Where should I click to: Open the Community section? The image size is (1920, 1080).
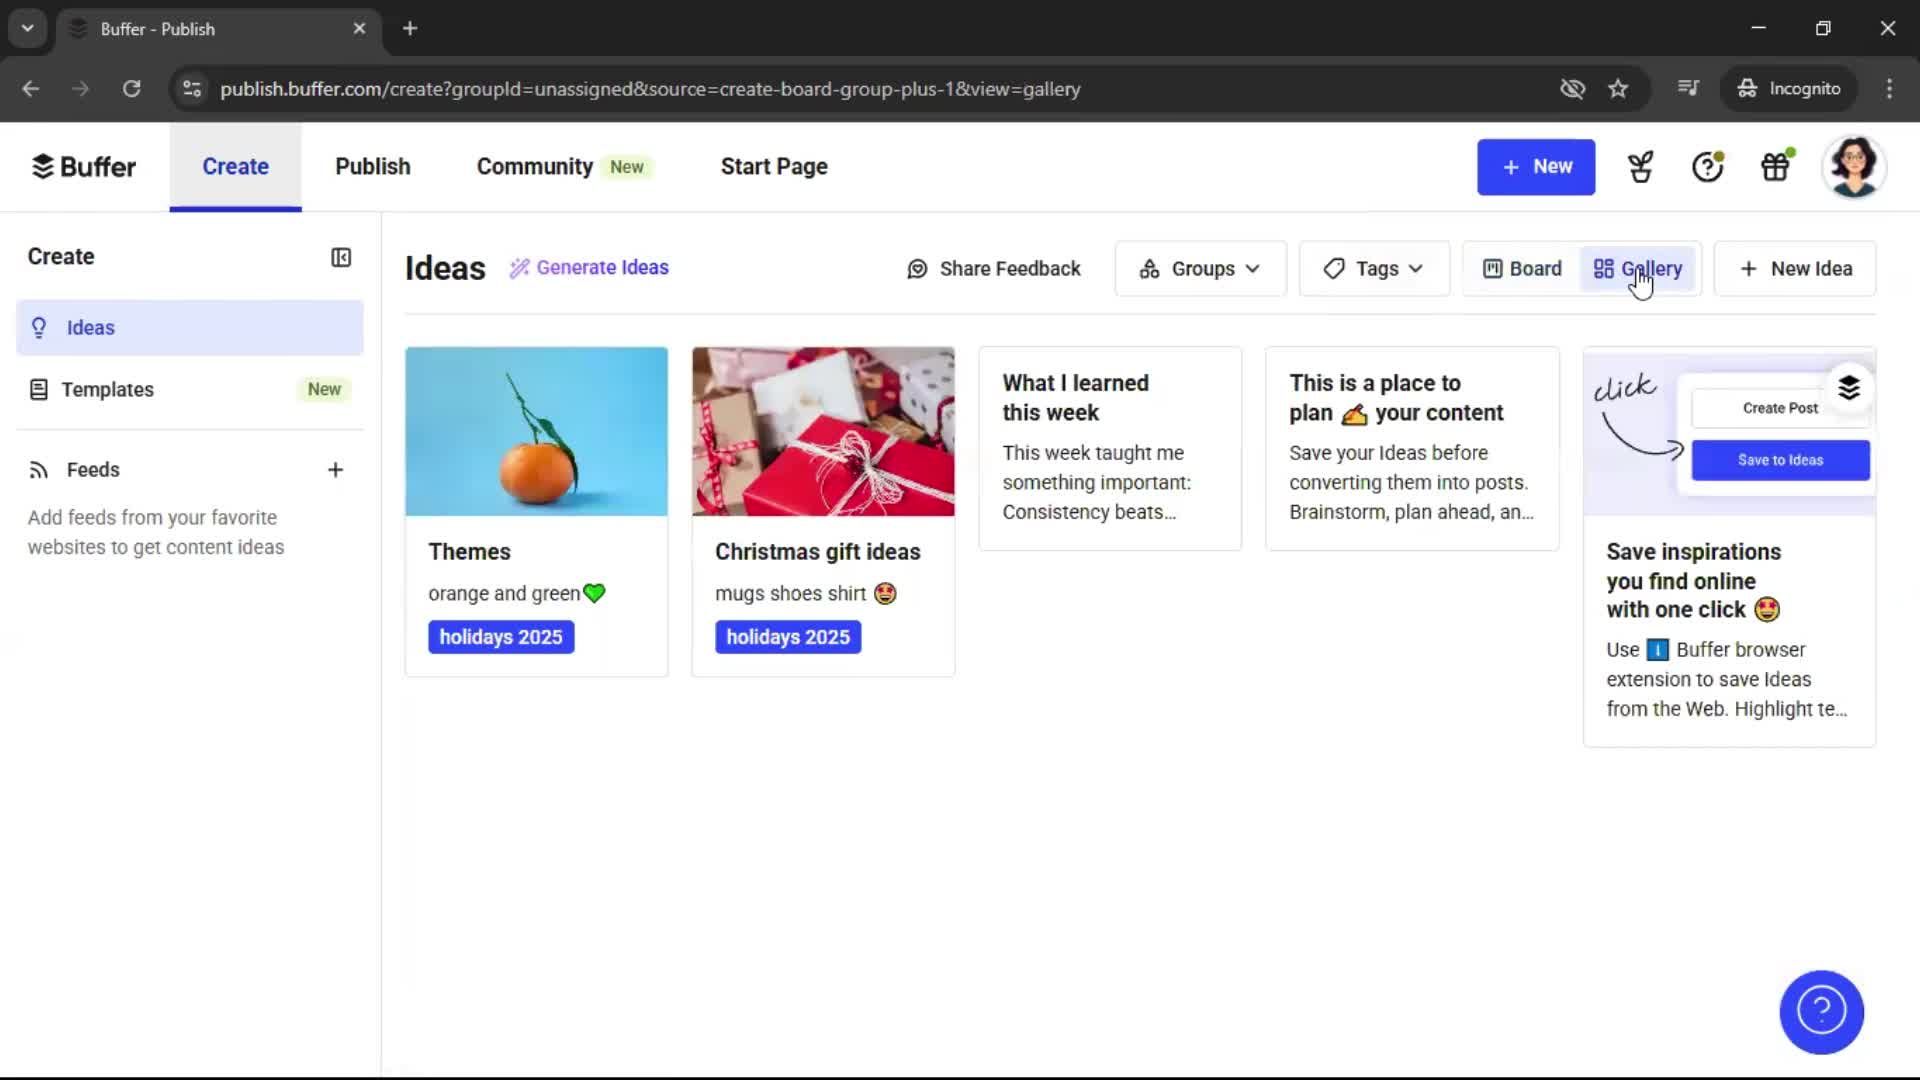534,166
